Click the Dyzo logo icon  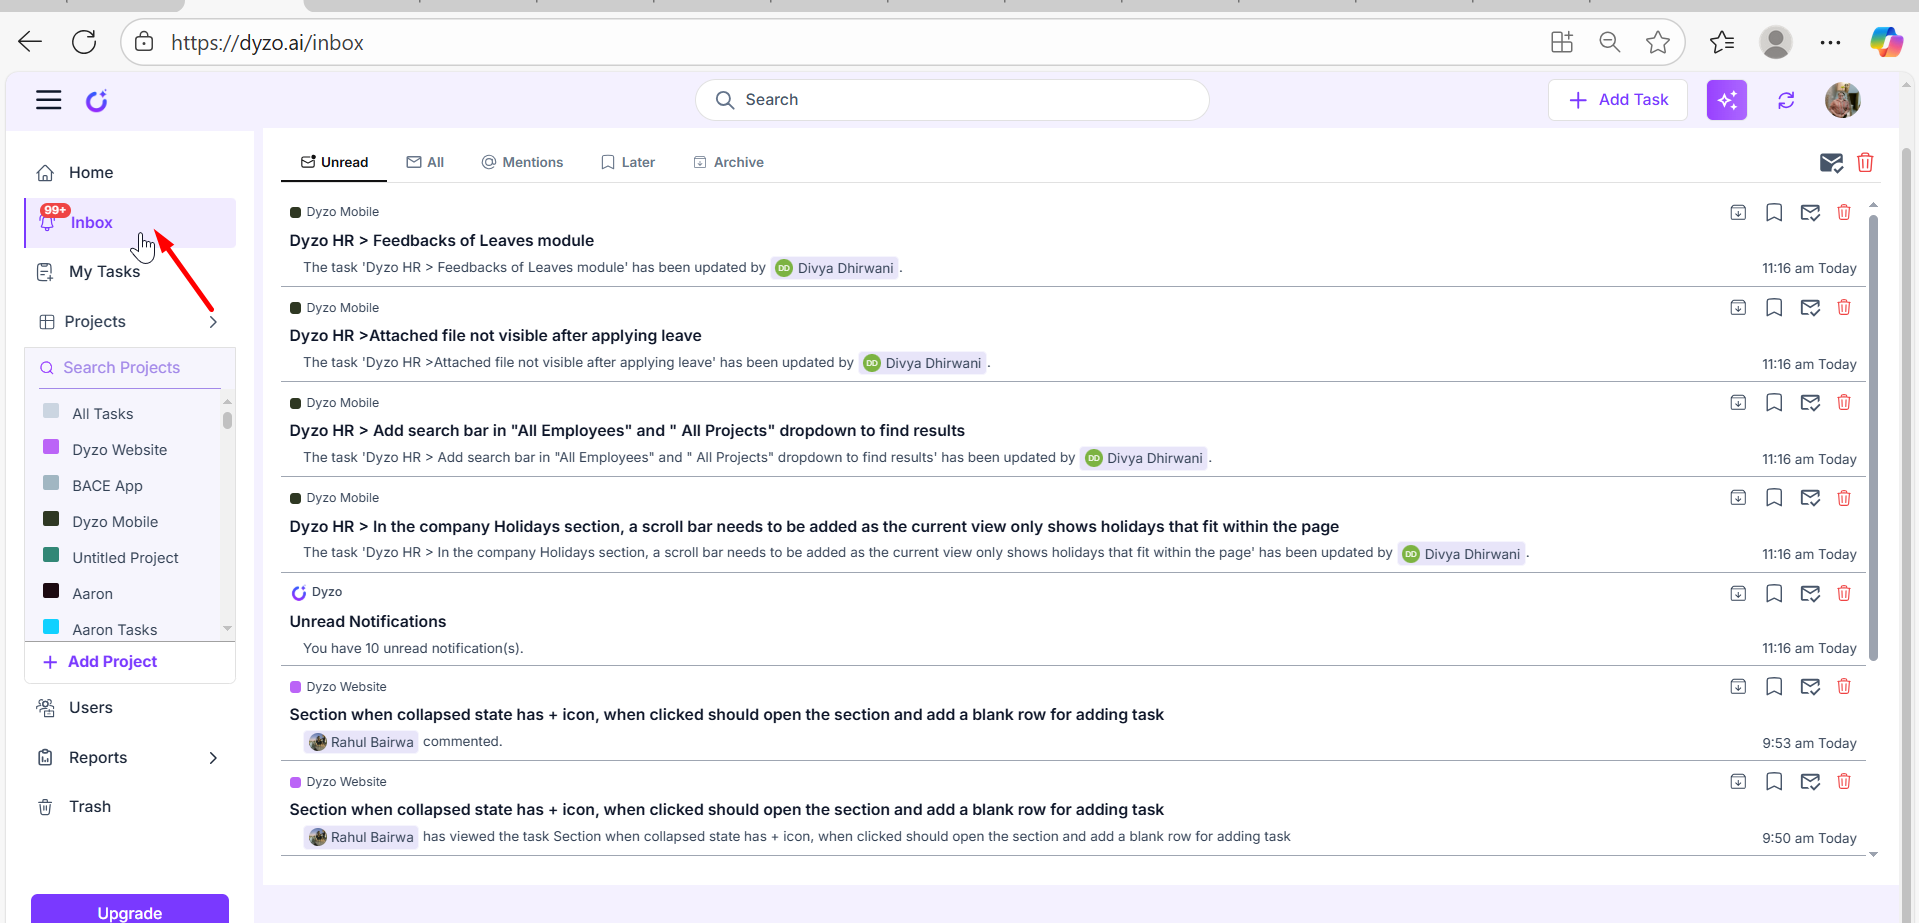coord(96,100)
